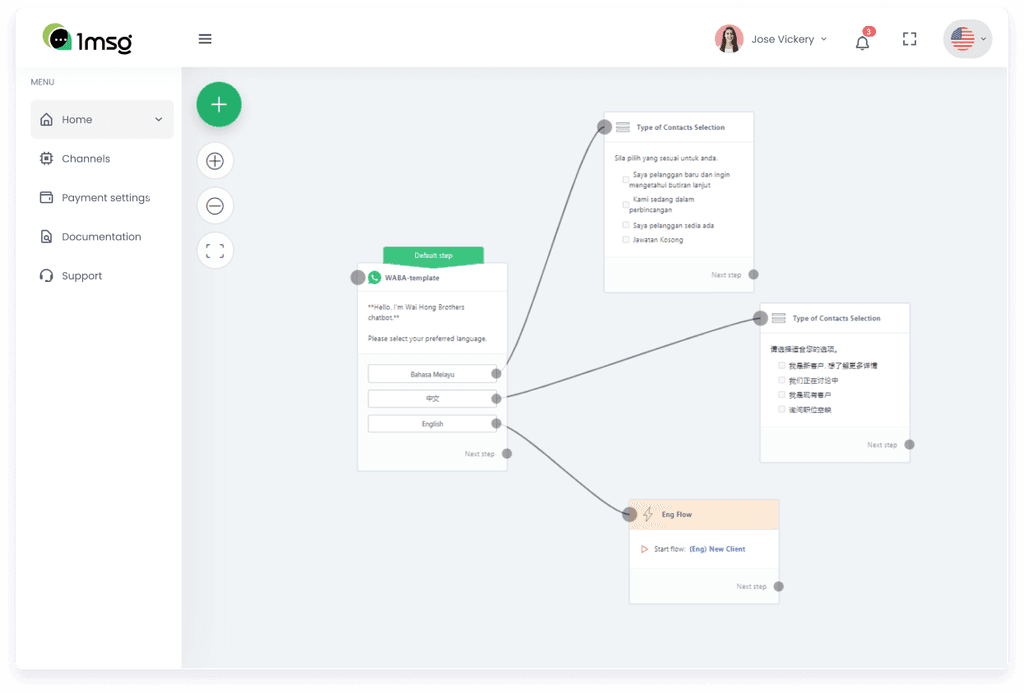Viewport: 1024px width, 693px height.
Task: Open the hamburger menu
Action: tap(205, 38)
